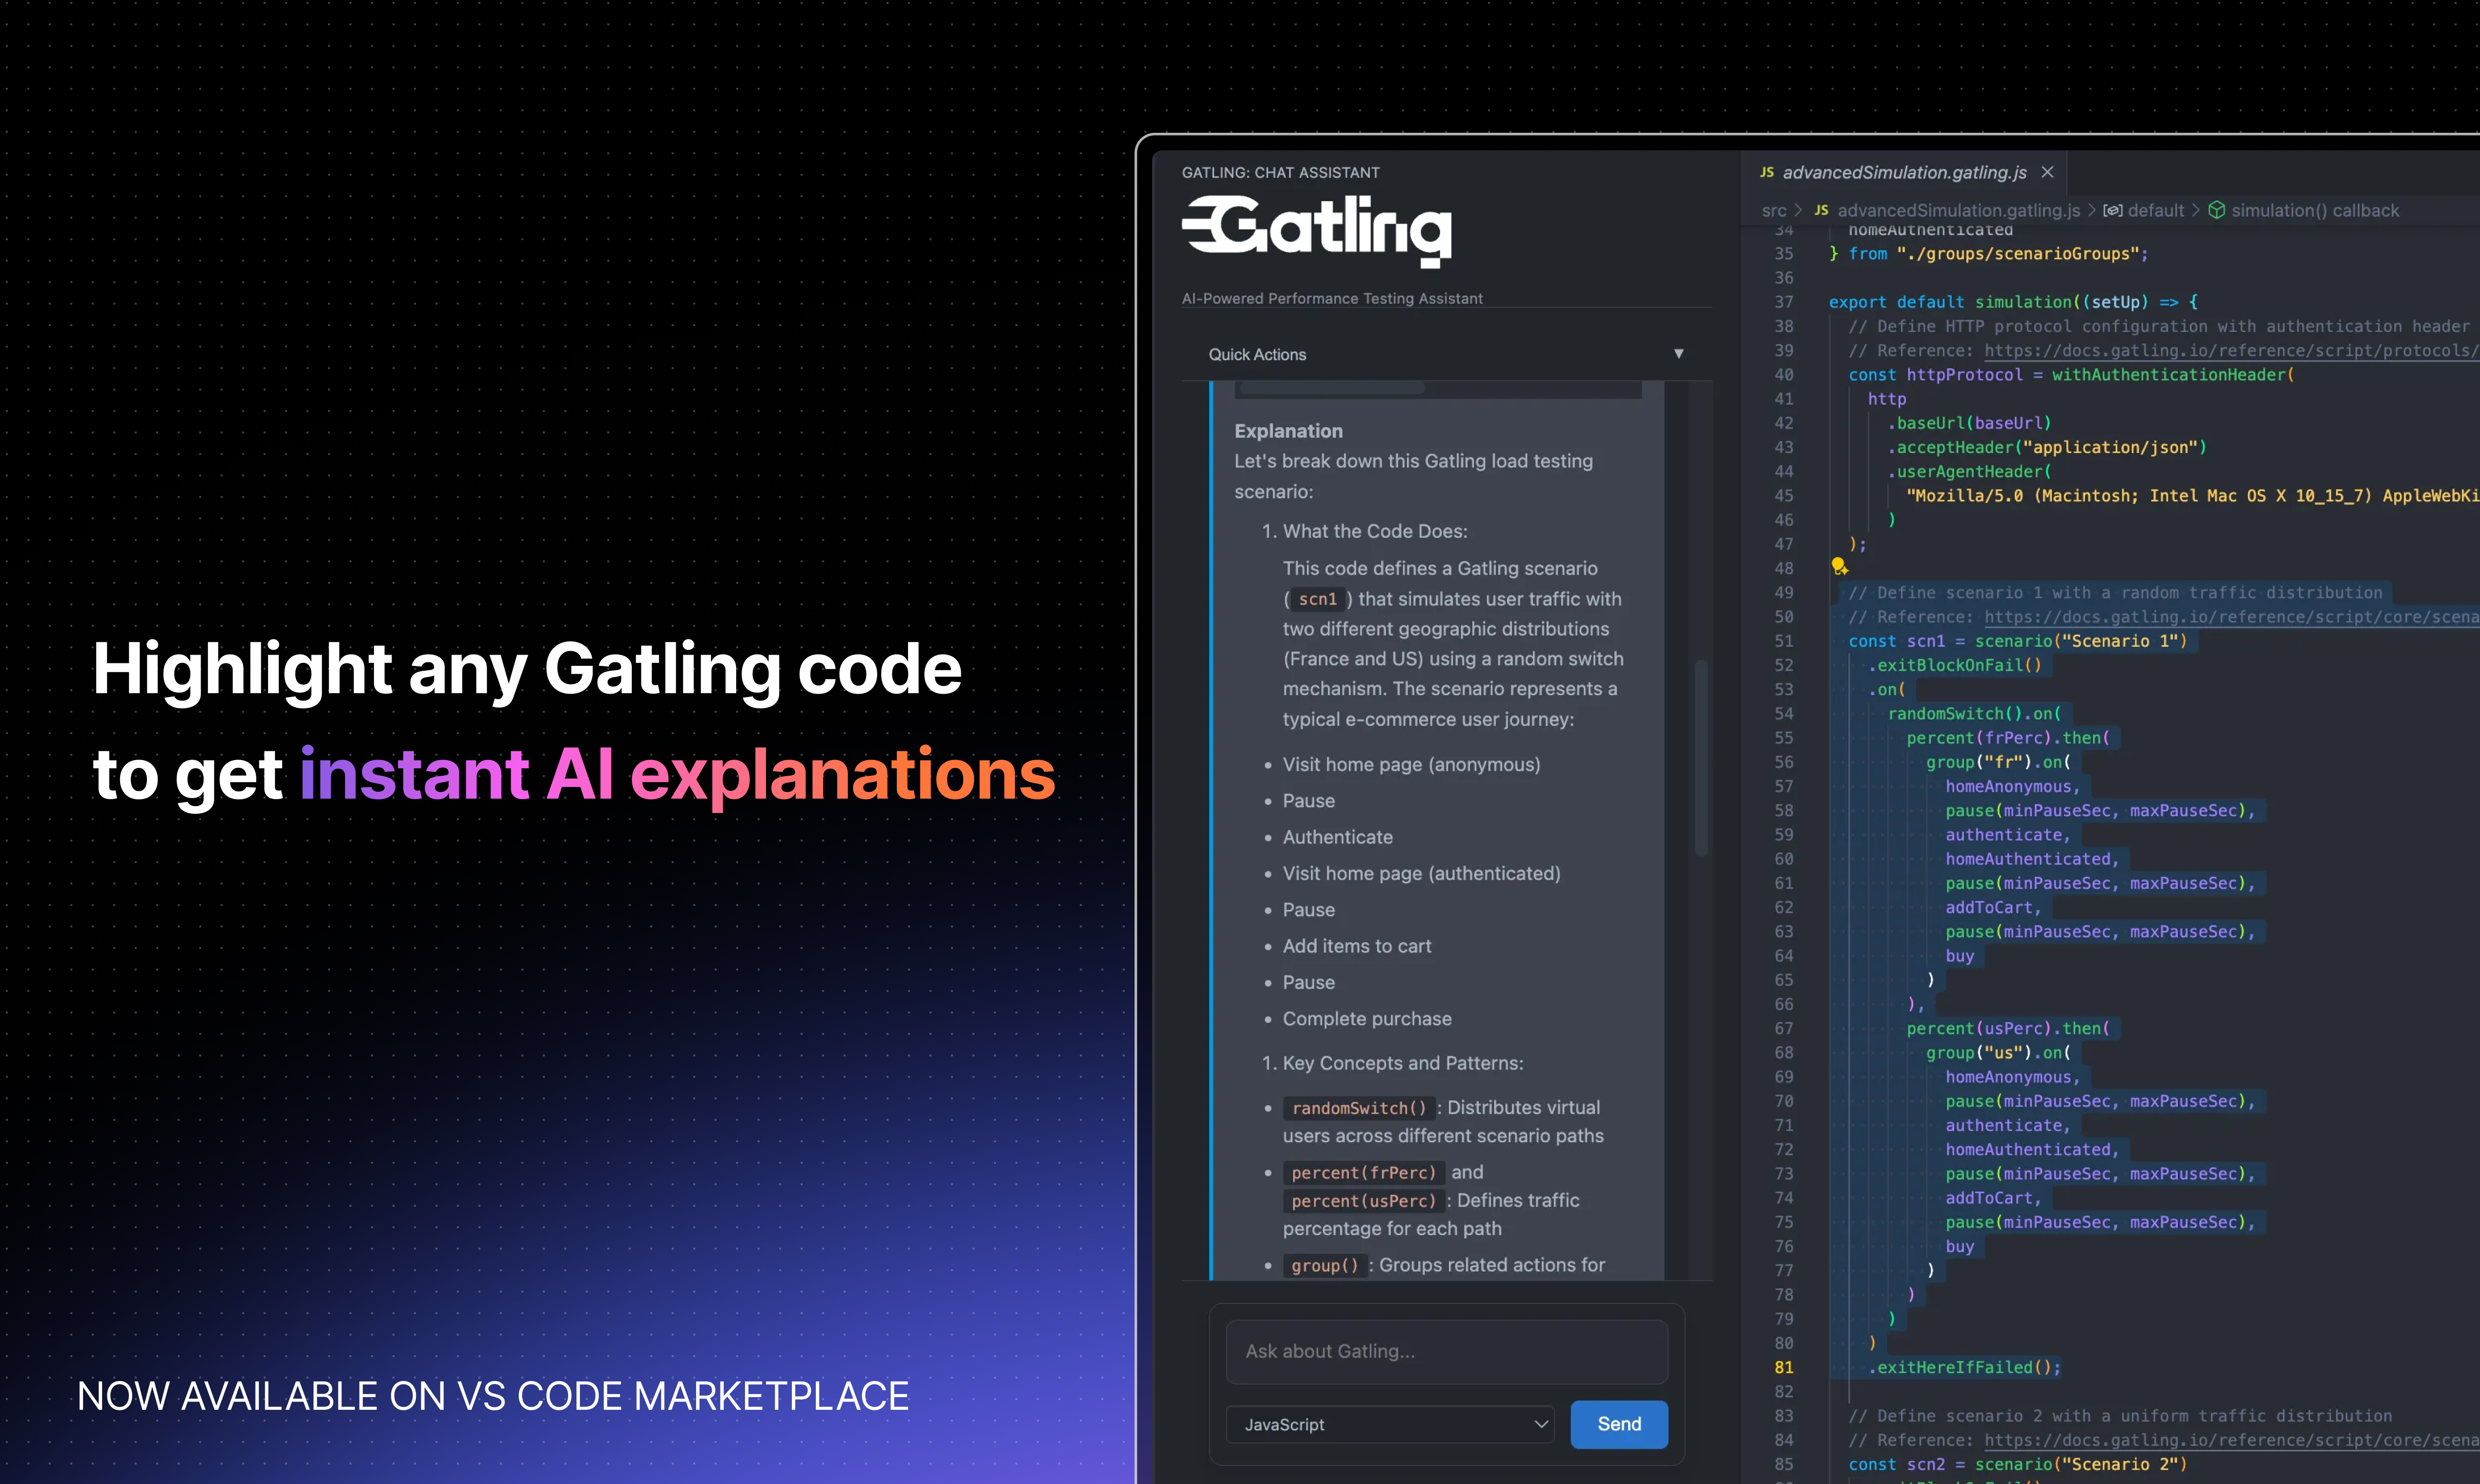The height and width of the screenshot is (1484, 2480).
Task: Open the src breadcrumb to browse folder contents
Action: [x=1774, y=210]
